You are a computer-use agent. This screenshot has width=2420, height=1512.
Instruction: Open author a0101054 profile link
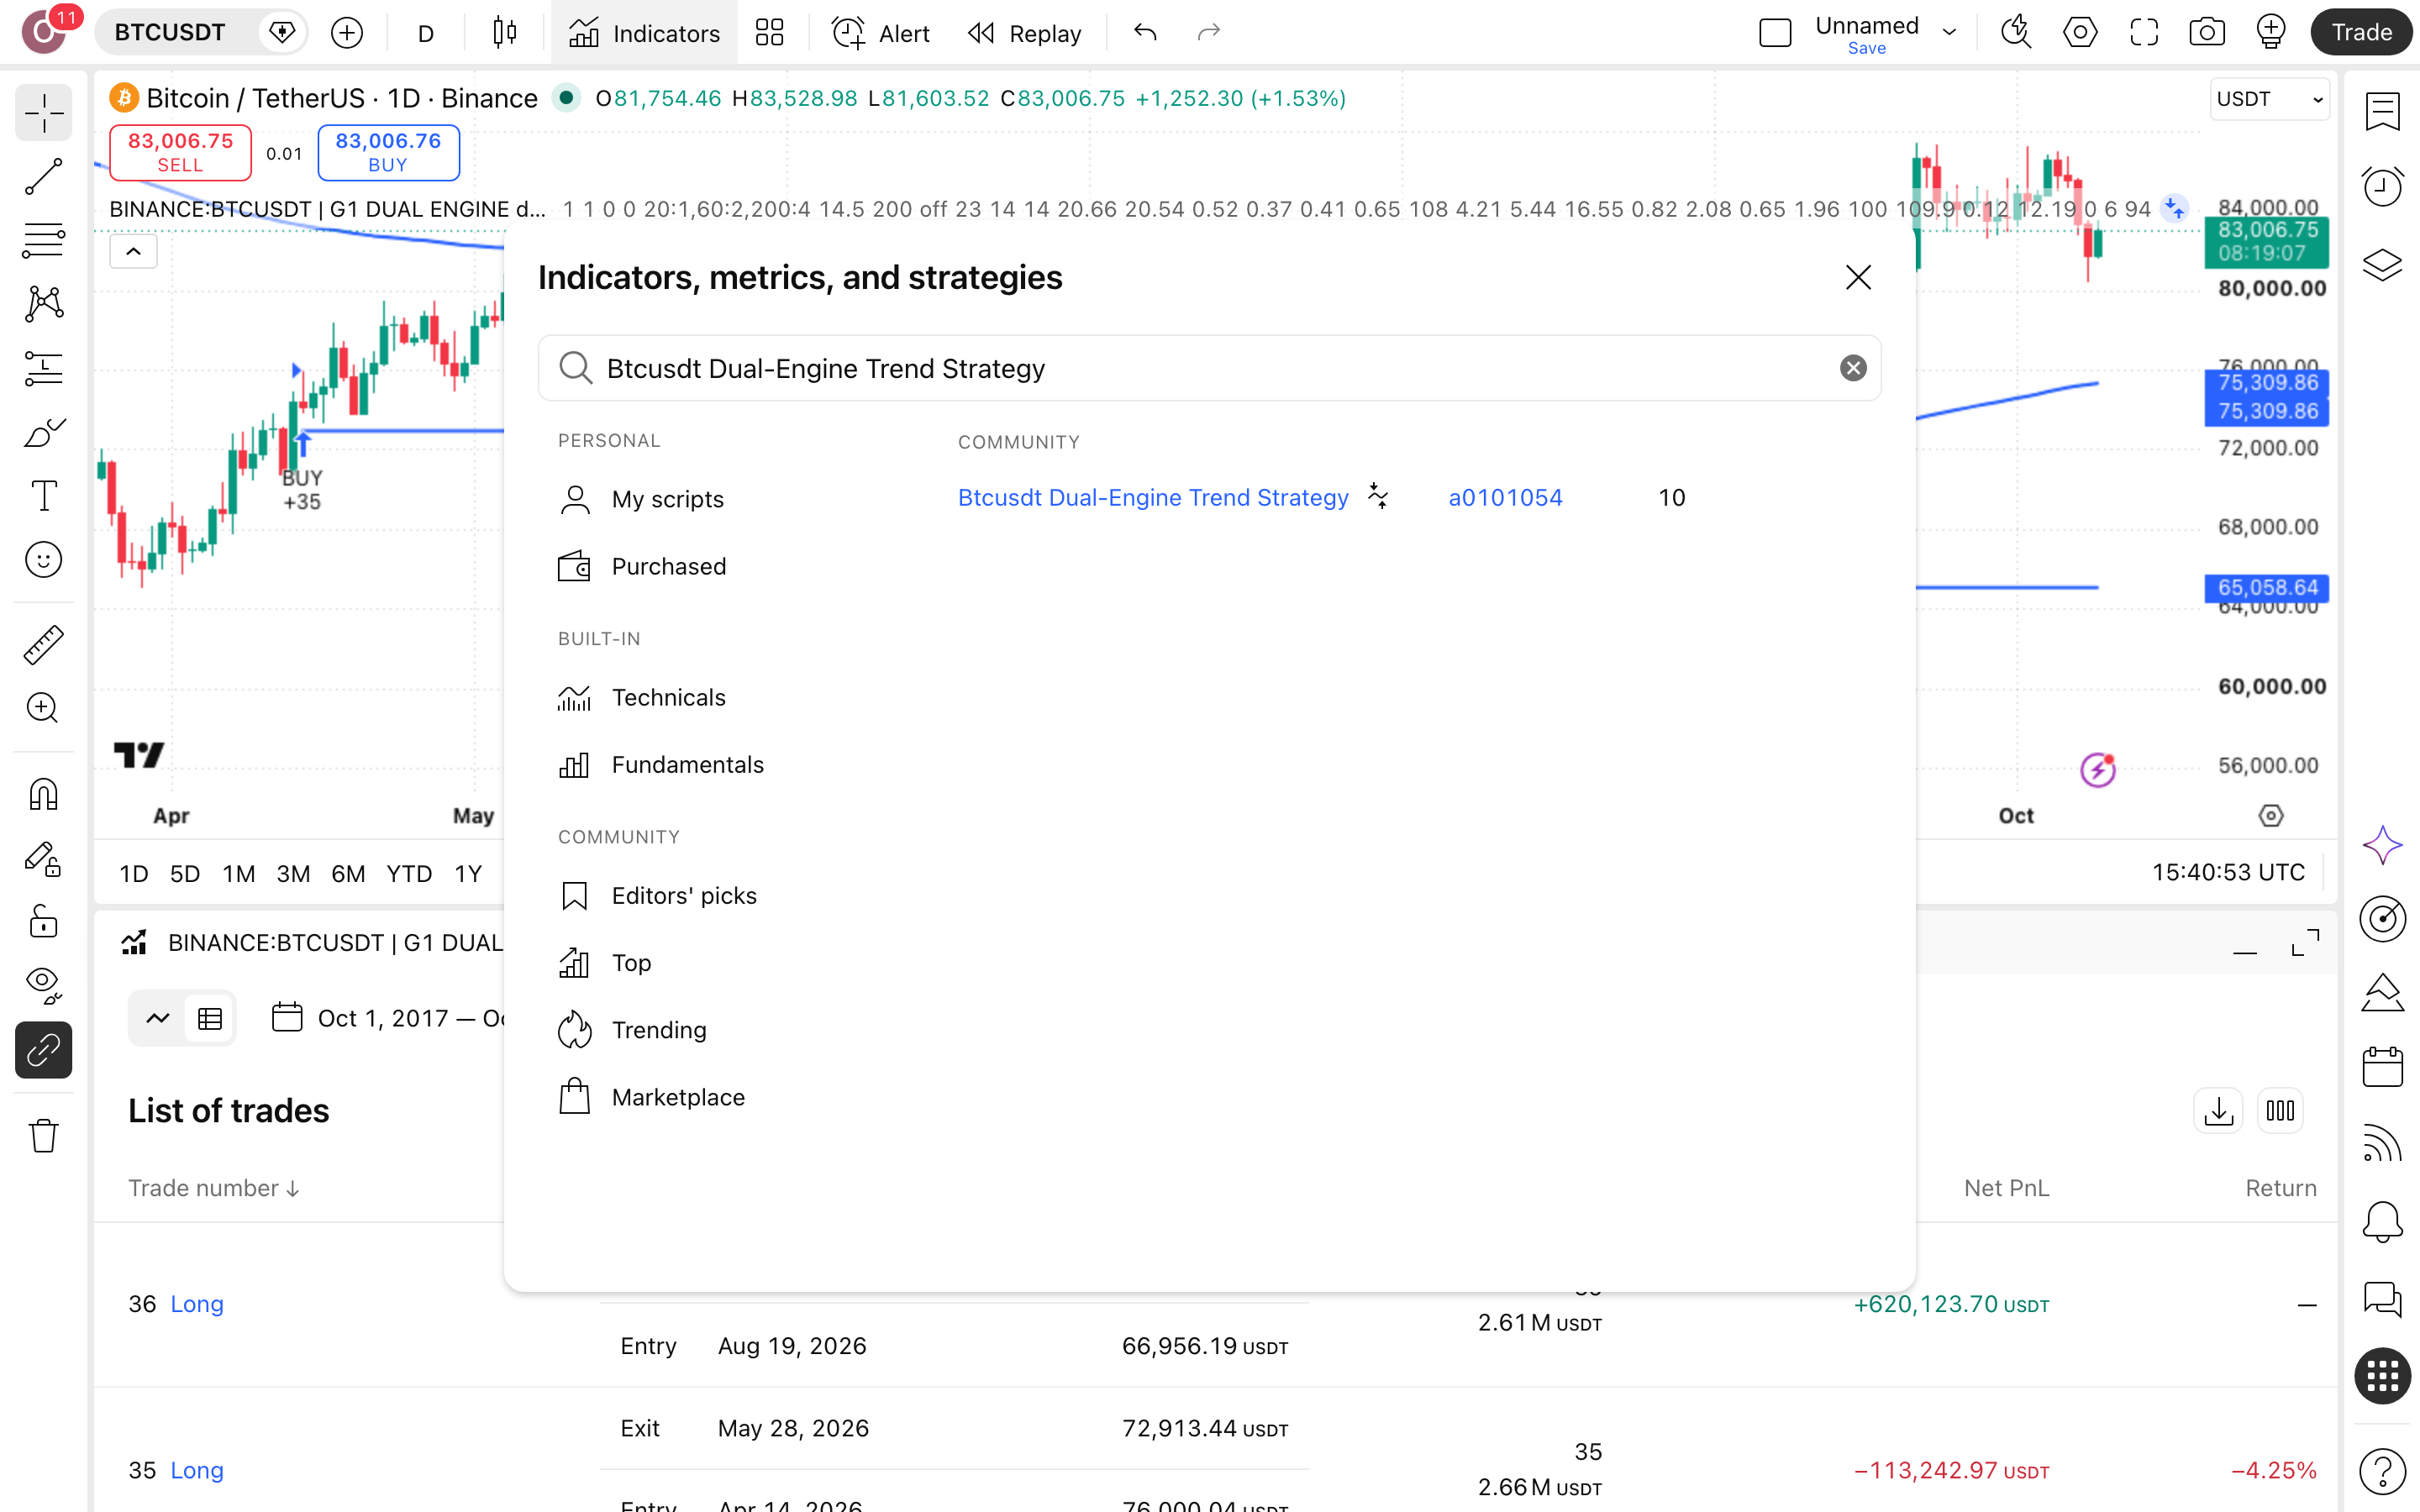pos(1505,497)
